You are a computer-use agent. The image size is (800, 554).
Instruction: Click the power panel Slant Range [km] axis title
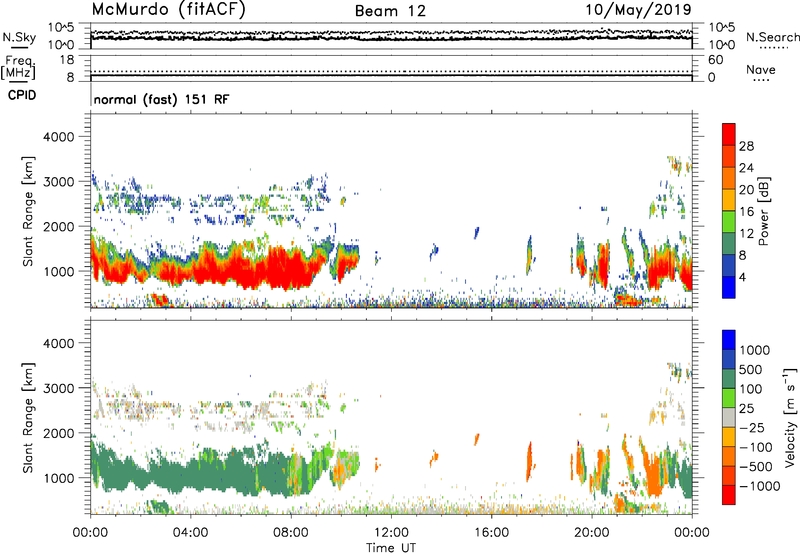pyautogui.click(x=28, y=211)
